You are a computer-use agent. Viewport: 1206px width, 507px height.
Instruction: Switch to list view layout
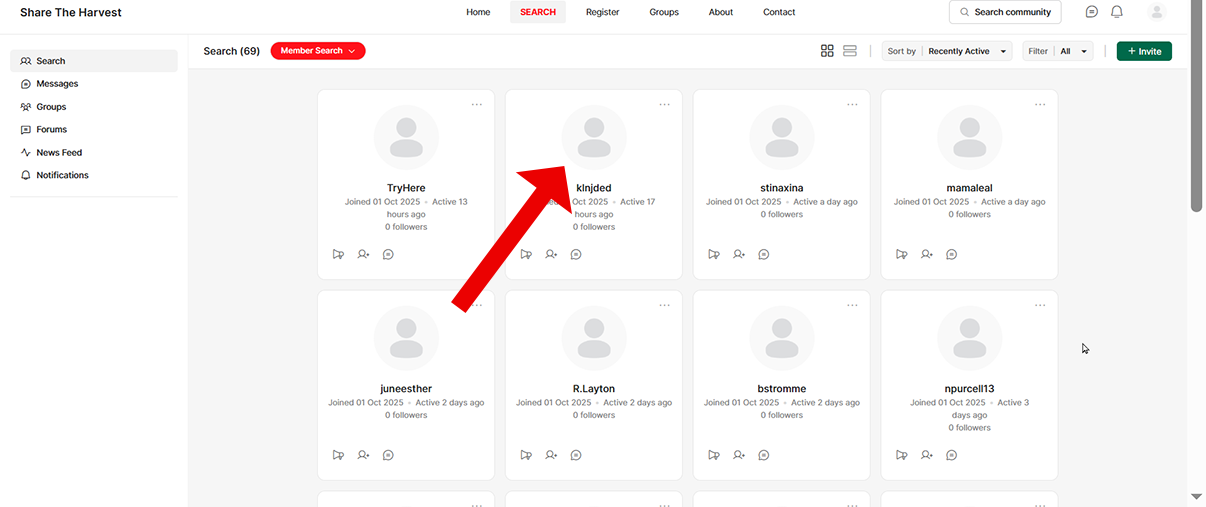(850, 51)
